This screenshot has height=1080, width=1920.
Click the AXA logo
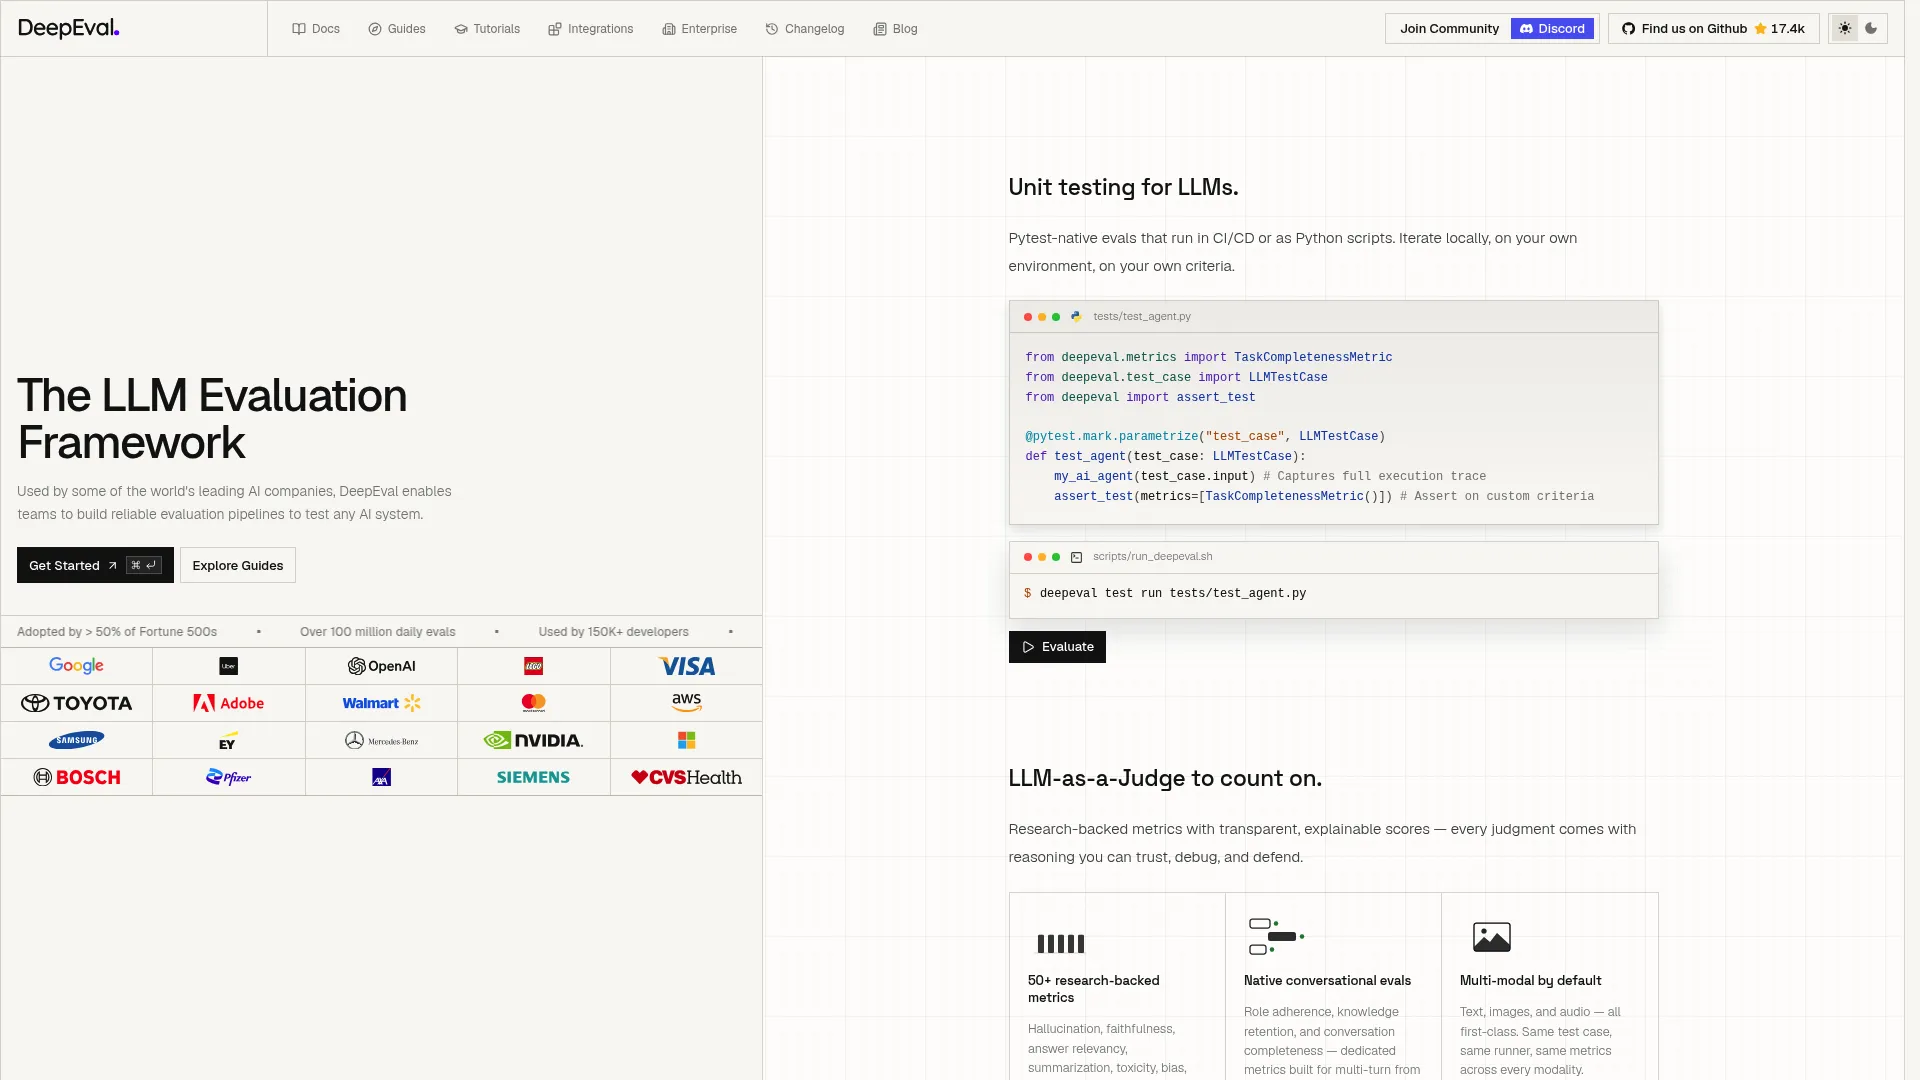[x=381, y=777]
